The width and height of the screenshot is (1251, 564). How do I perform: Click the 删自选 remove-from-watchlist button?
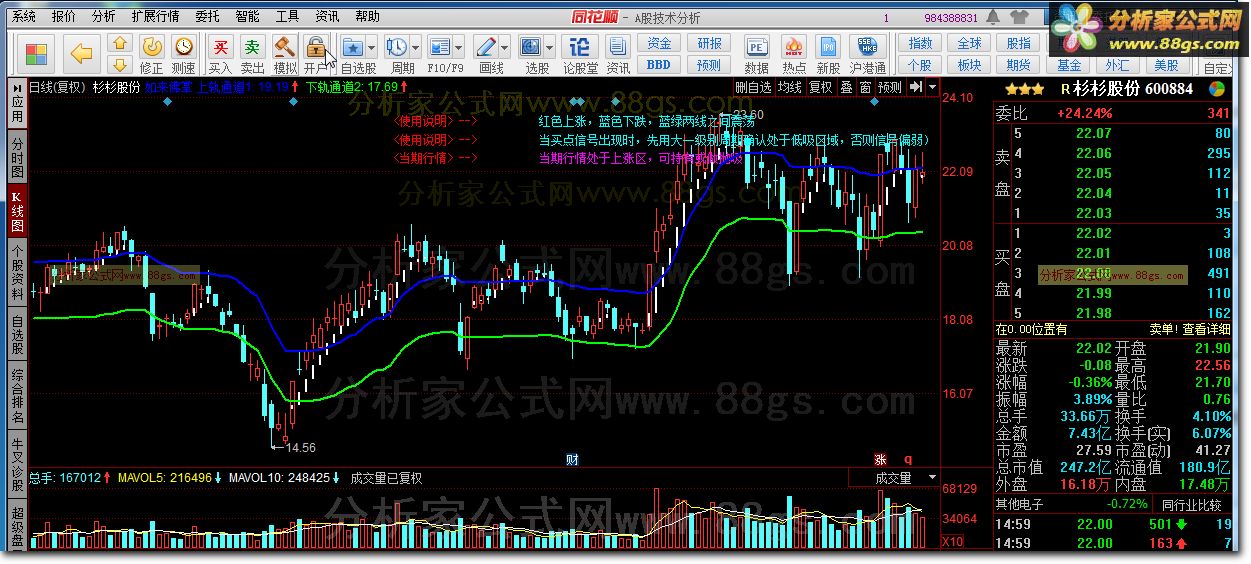click(753, 87)
